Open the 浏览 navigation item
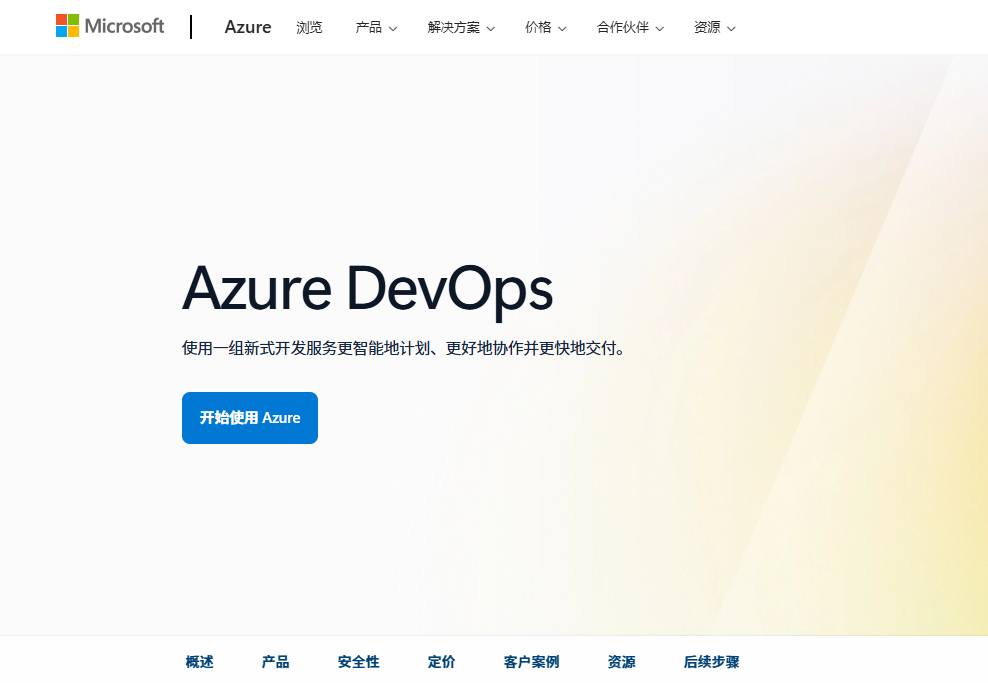988x683 pixels. [x=309, y=27]
